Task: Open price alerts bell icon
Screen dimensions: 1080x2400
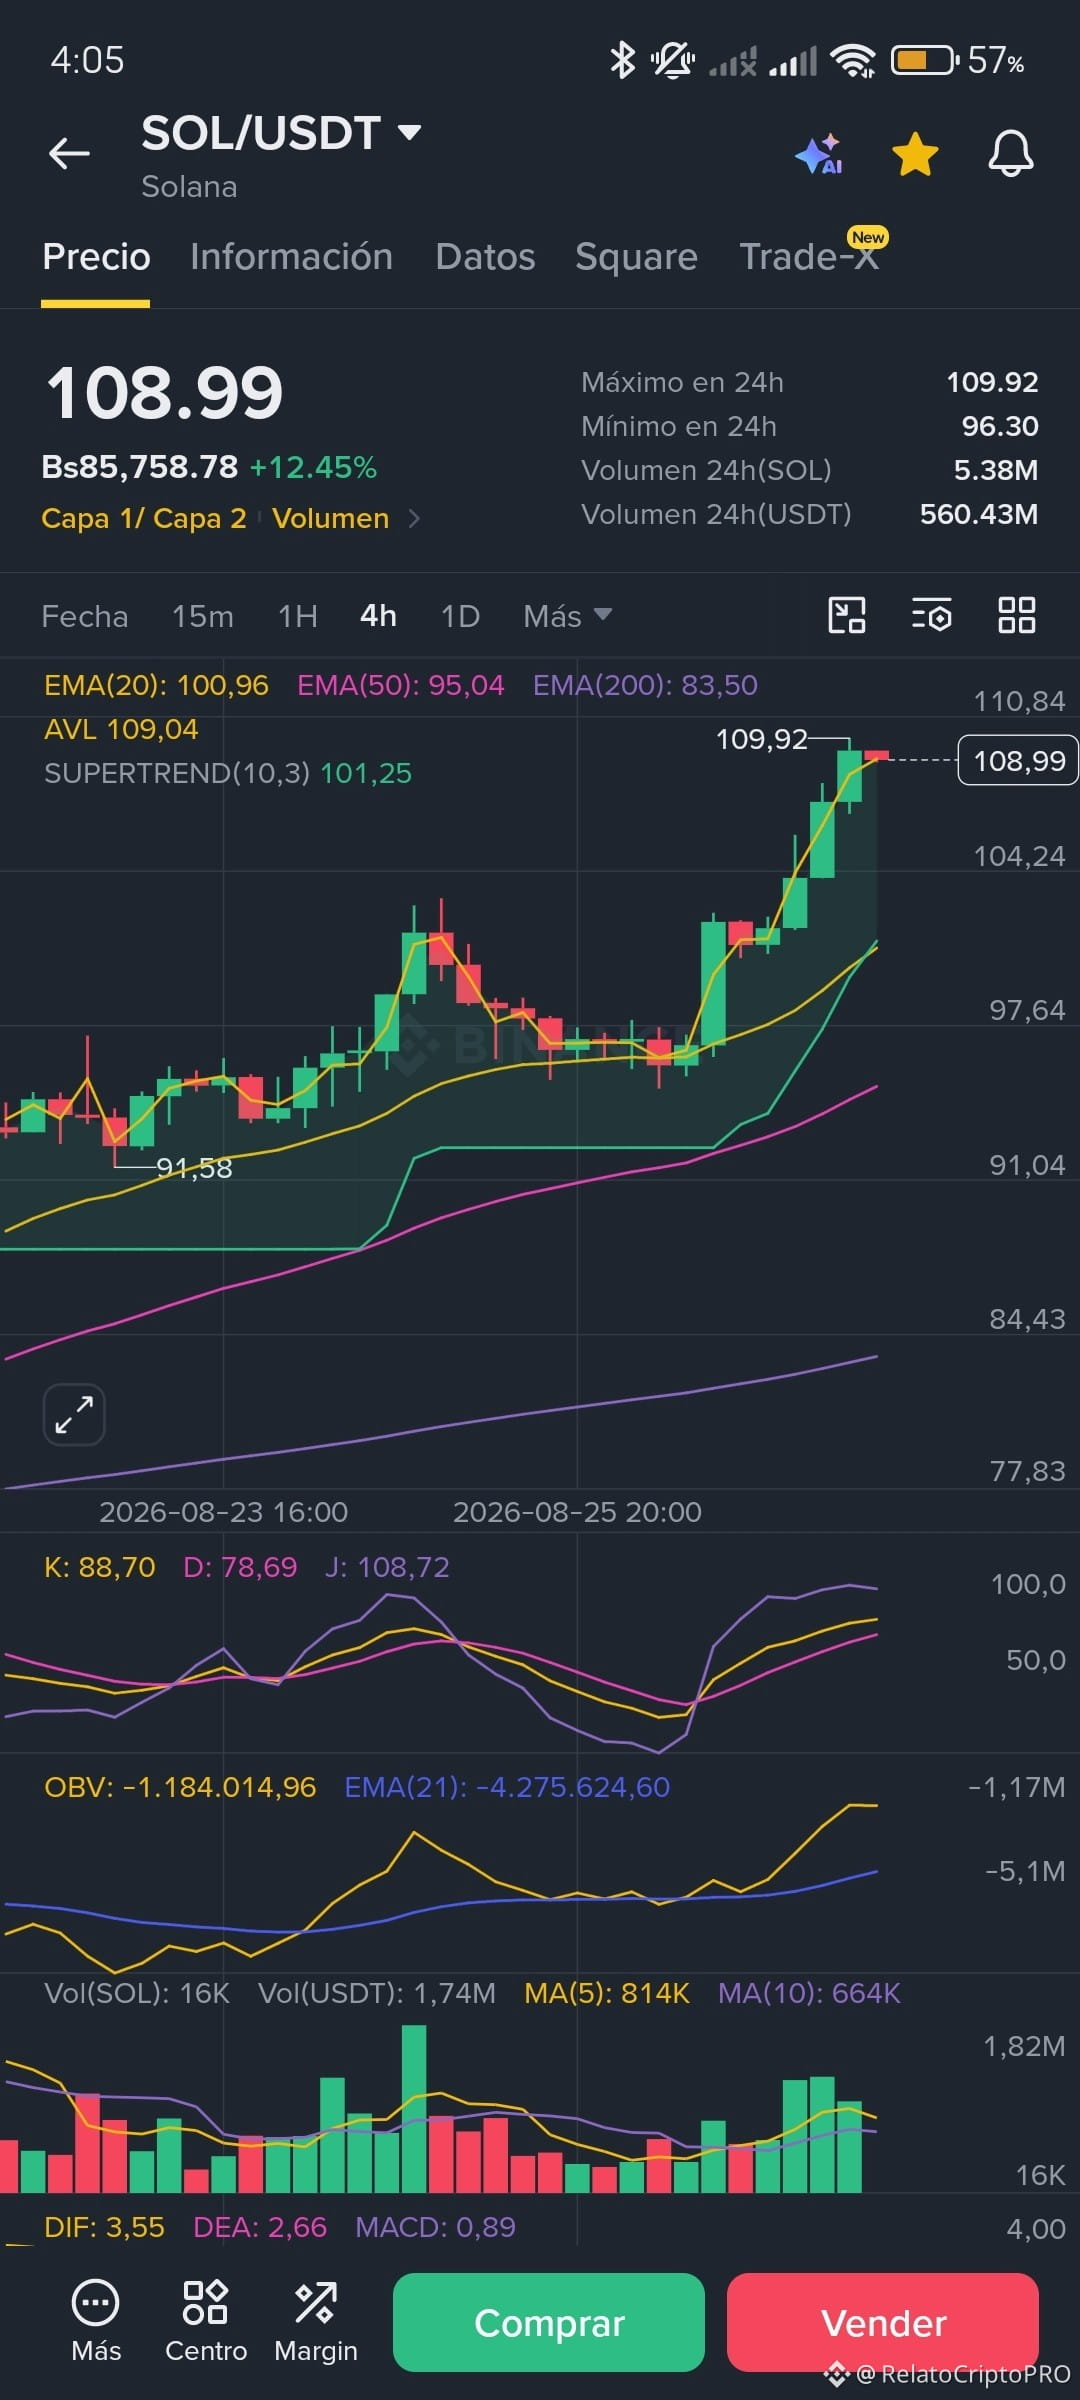Action: point(1011,154)
